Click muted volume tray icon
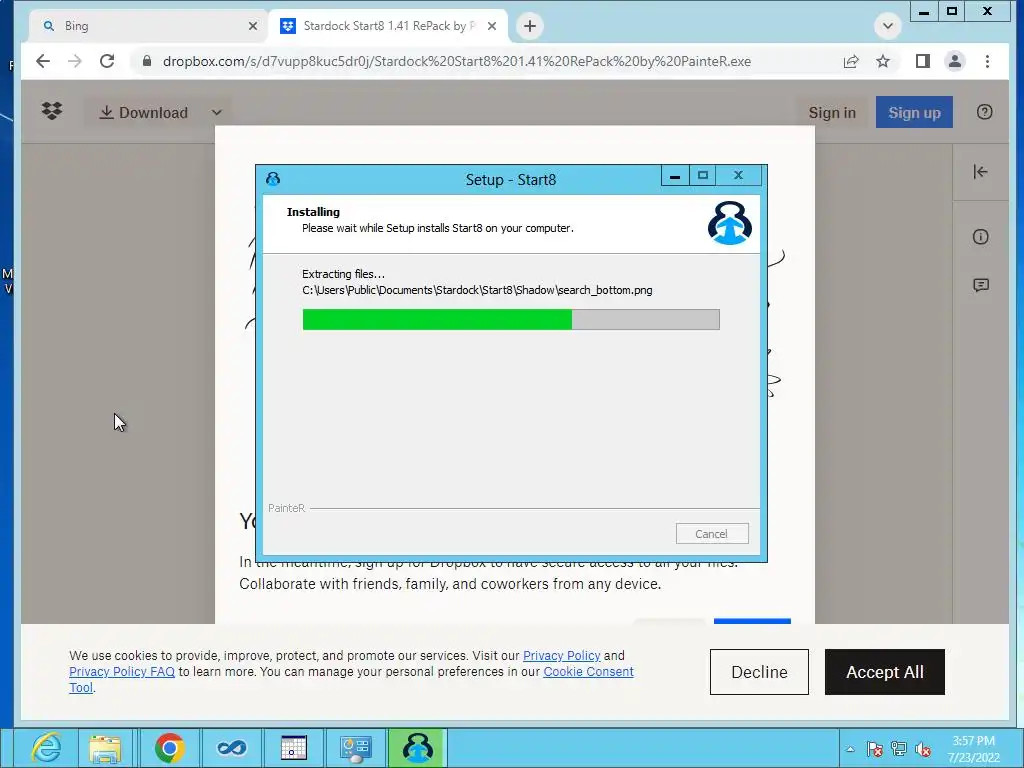This screenshot has height=768, width=1024. [923, 749]
